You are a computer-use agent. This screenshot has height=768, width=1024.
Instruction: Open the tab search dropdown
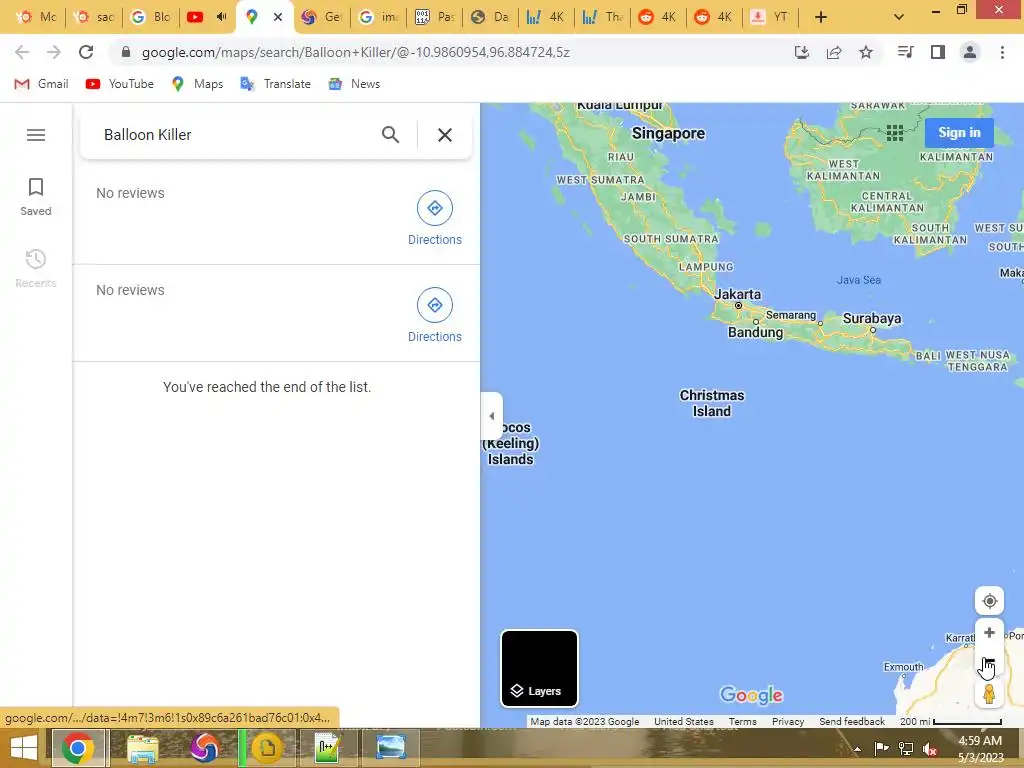899,17
